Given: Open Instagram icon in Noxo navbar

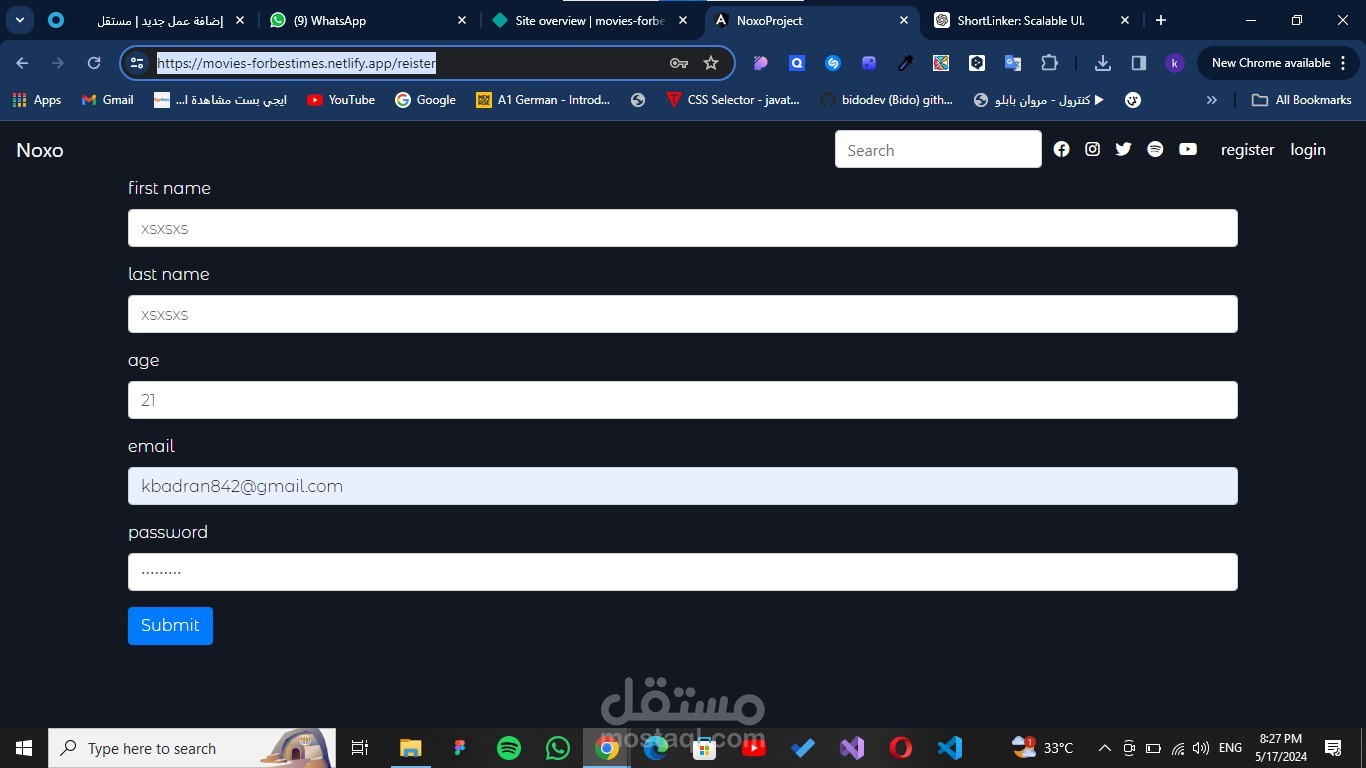Looking at the screenshot, I should pyautogui.click(x=1092, y=149).
